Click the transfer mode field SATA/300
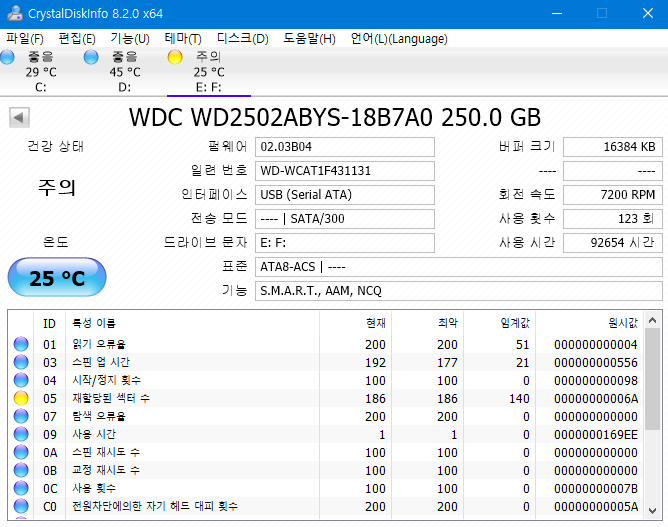This screenshot has height=527, width=668. pyautogui.click(x=345, y=219)
